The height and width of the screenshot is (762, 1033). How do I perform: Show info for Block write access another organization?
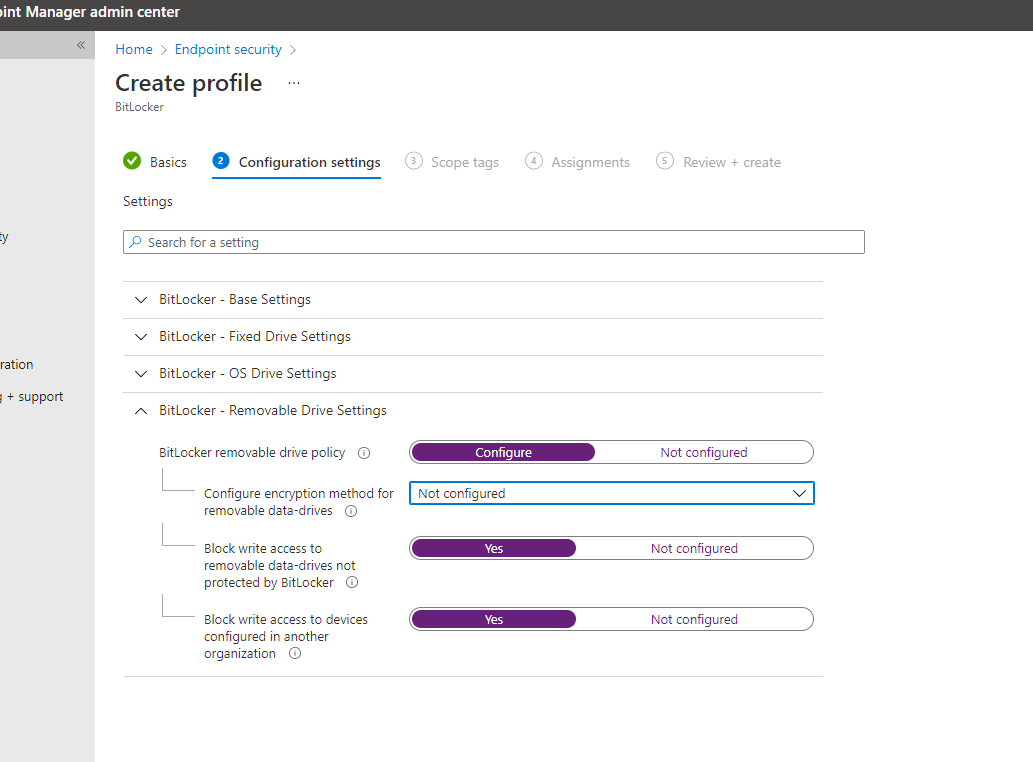pos(295,653)
